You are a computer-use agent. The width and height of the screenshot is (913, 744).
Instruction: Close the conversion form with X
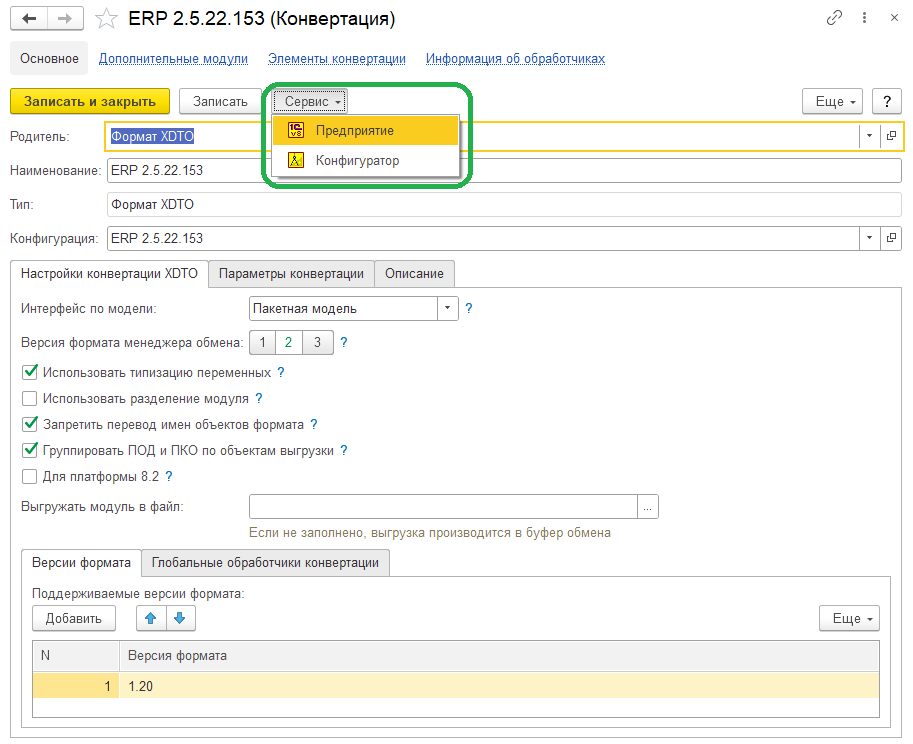[x=894, y=18]
